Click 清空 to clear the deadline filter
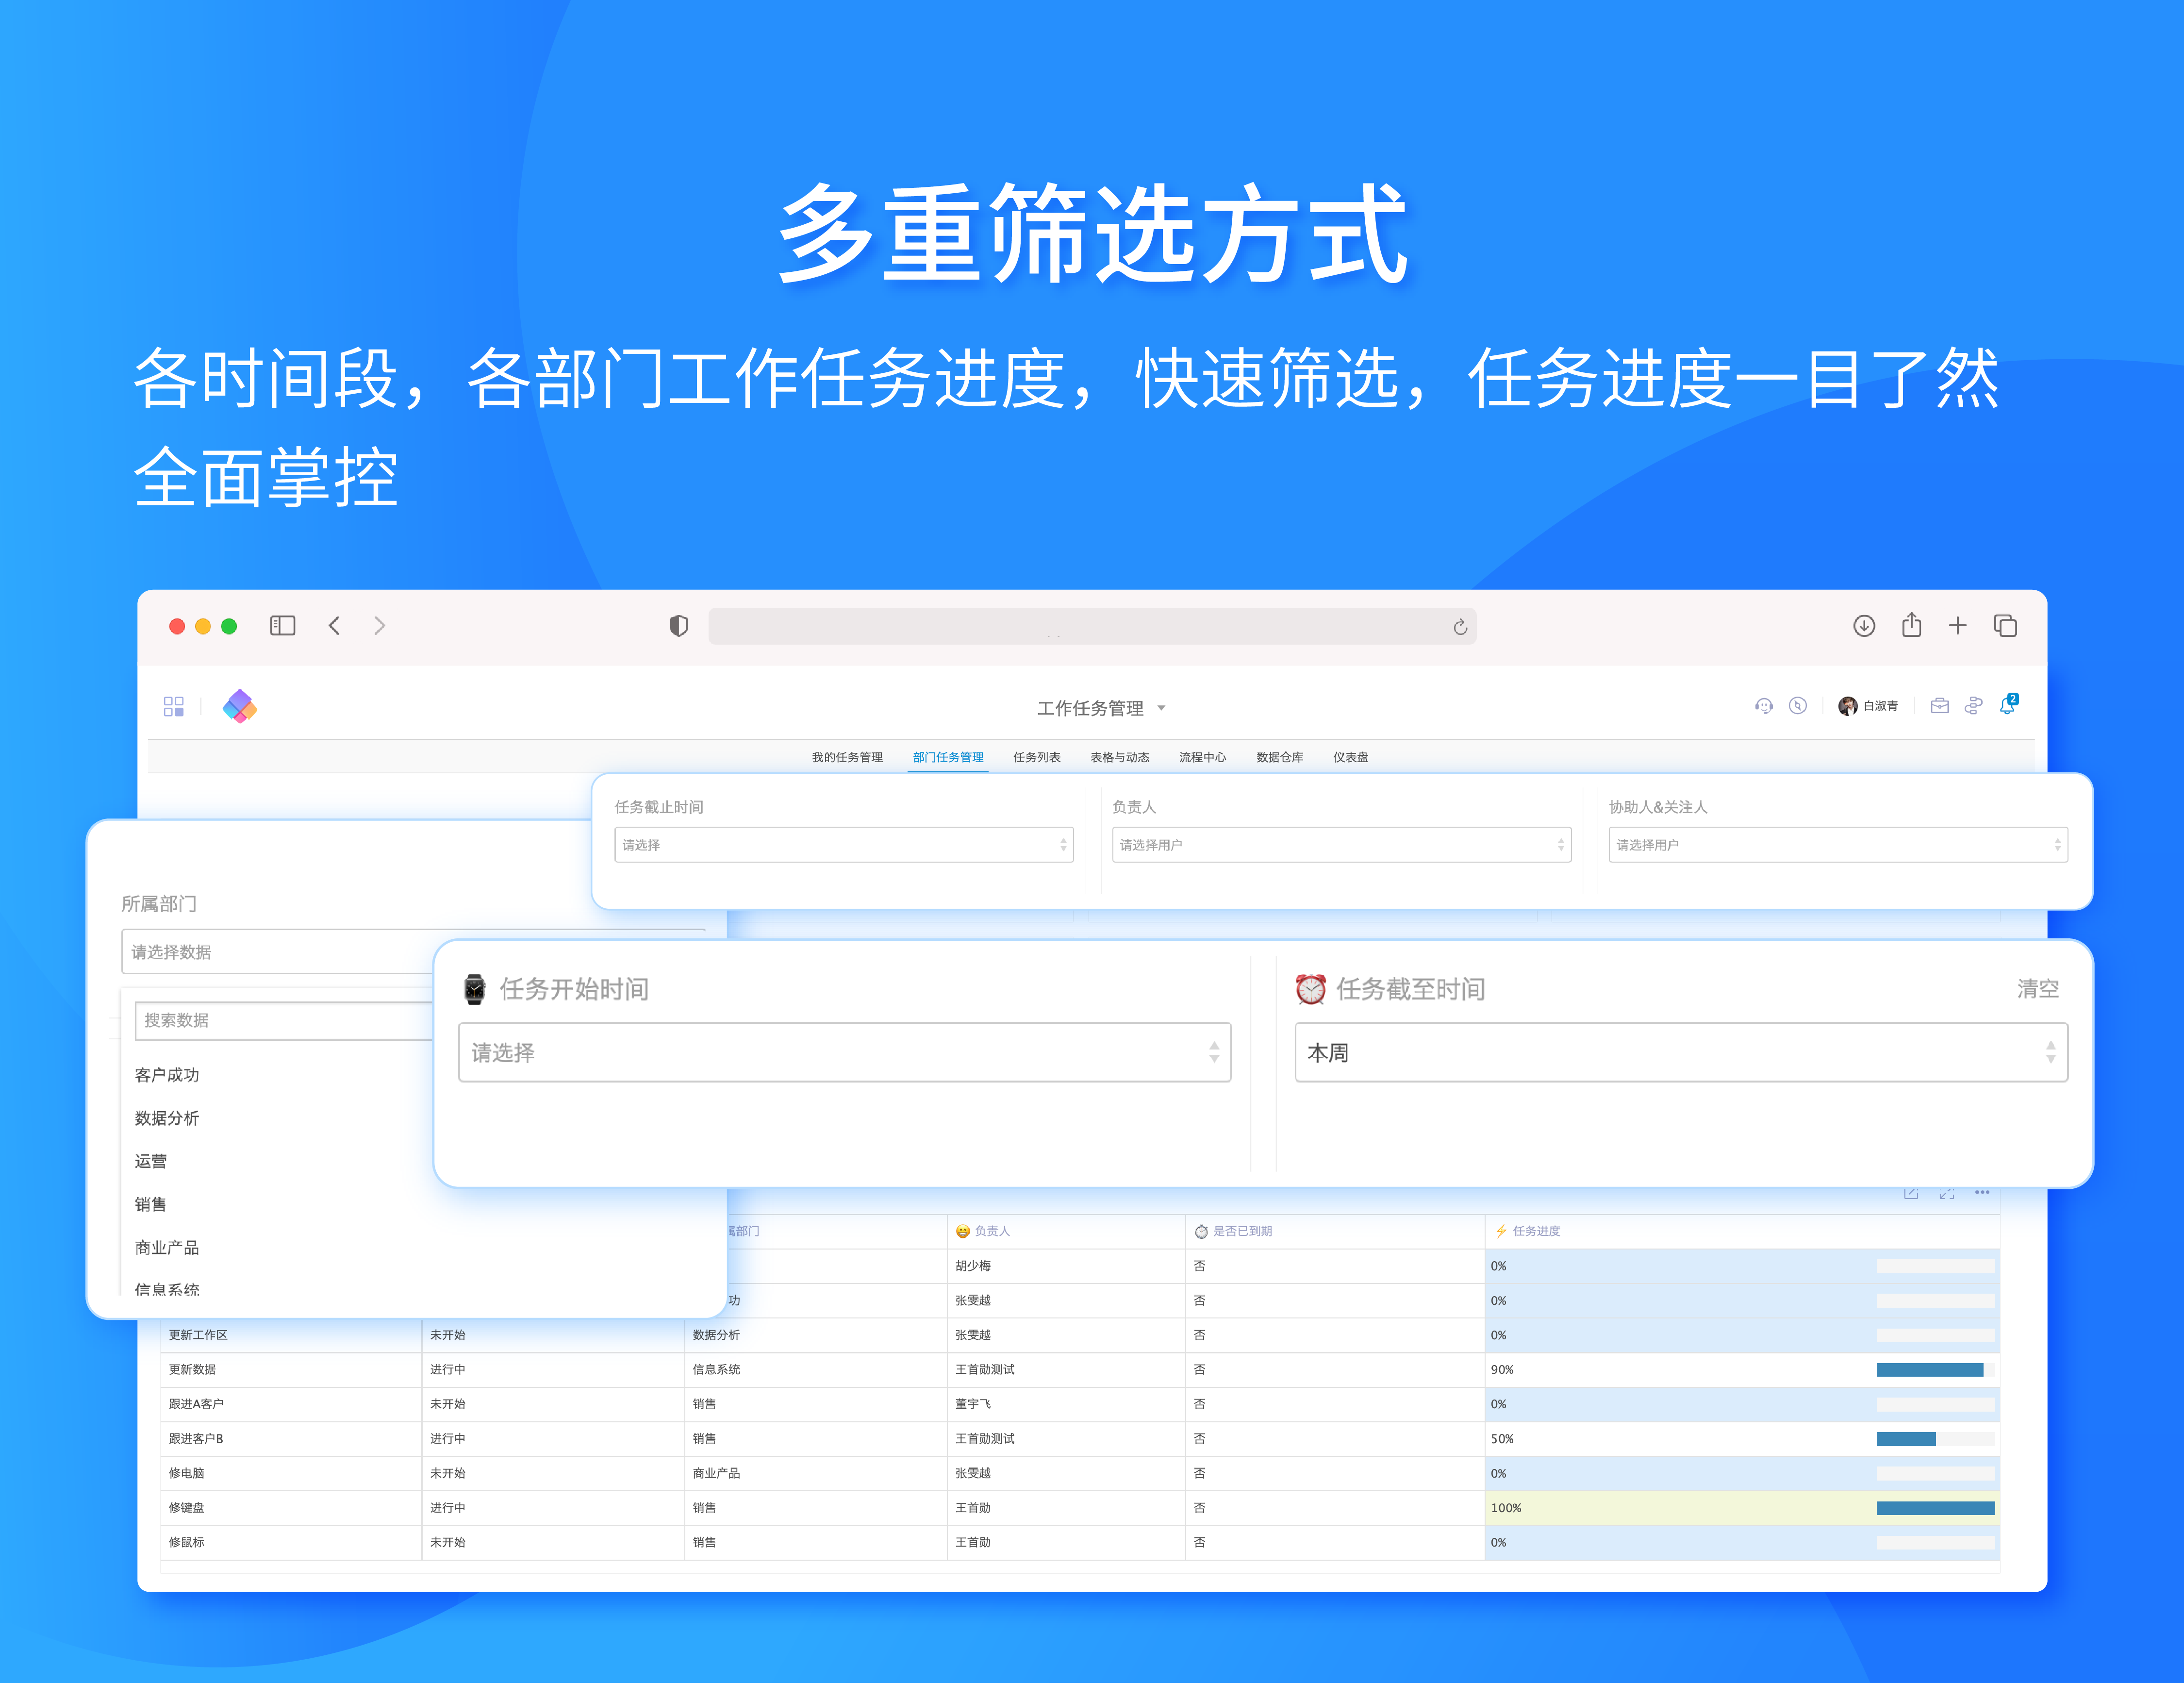The width and height of the screenshot is (2184, 1683). (2038, 989)
